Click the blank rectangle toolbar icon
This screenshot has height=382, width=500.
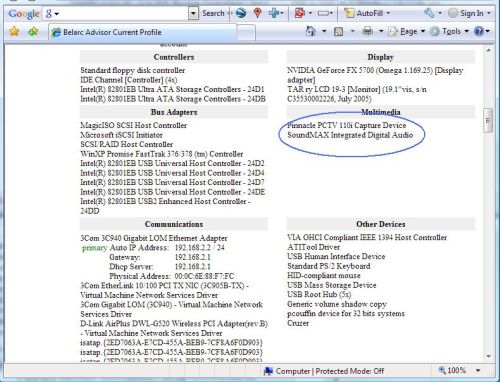323,13
